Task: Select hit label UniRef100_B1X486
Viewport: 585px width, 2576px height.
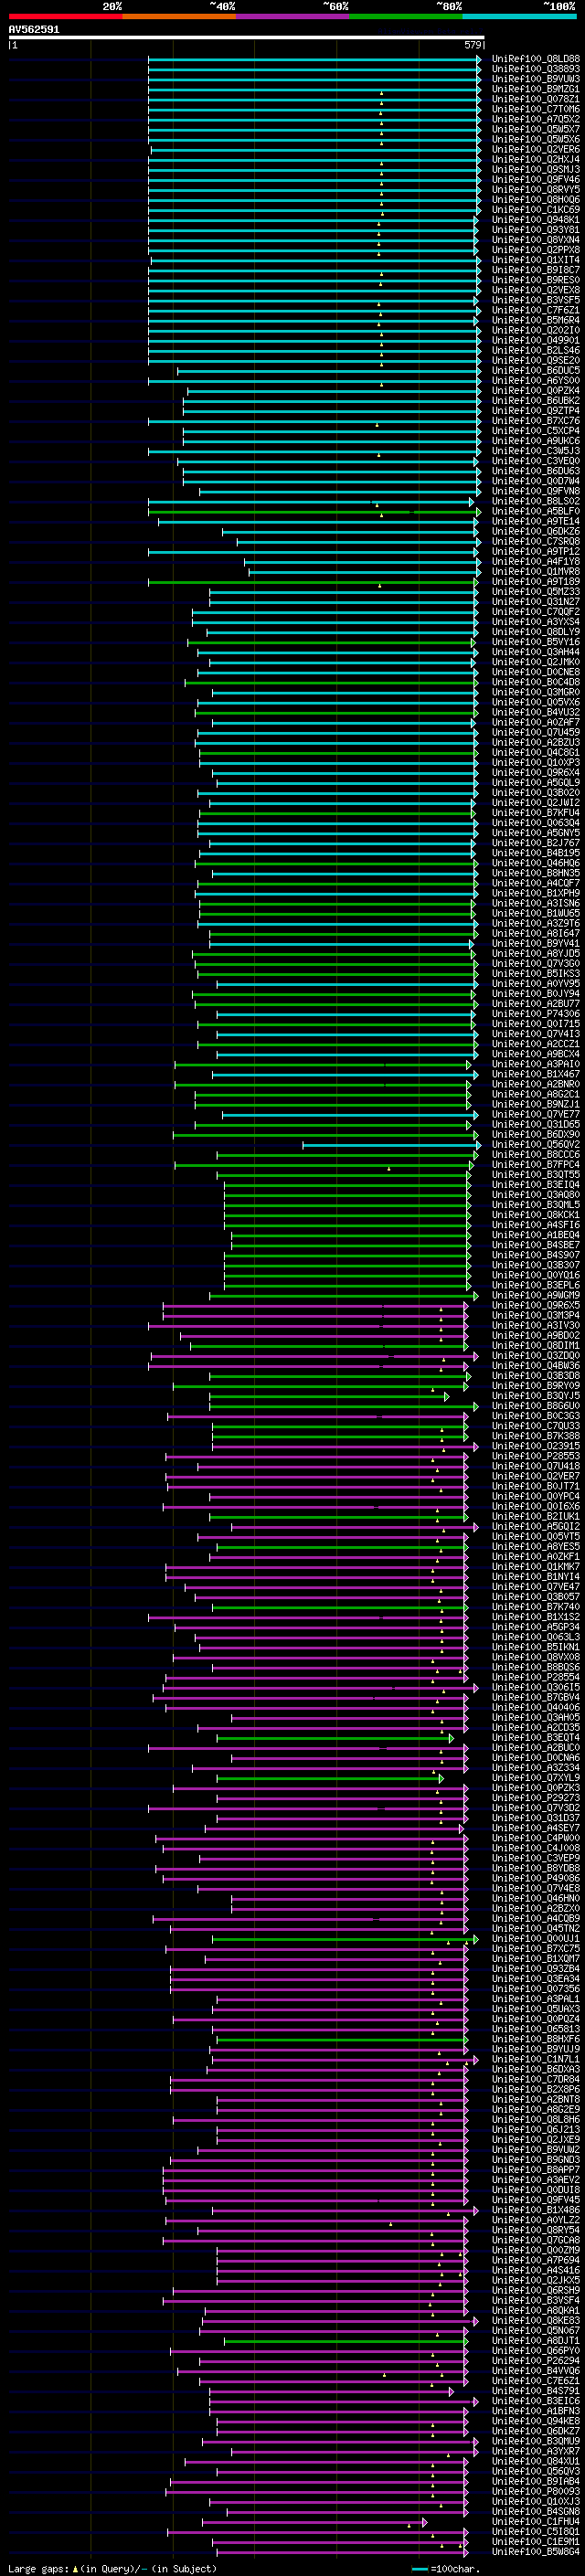Action: click(x=536, y=2210)
